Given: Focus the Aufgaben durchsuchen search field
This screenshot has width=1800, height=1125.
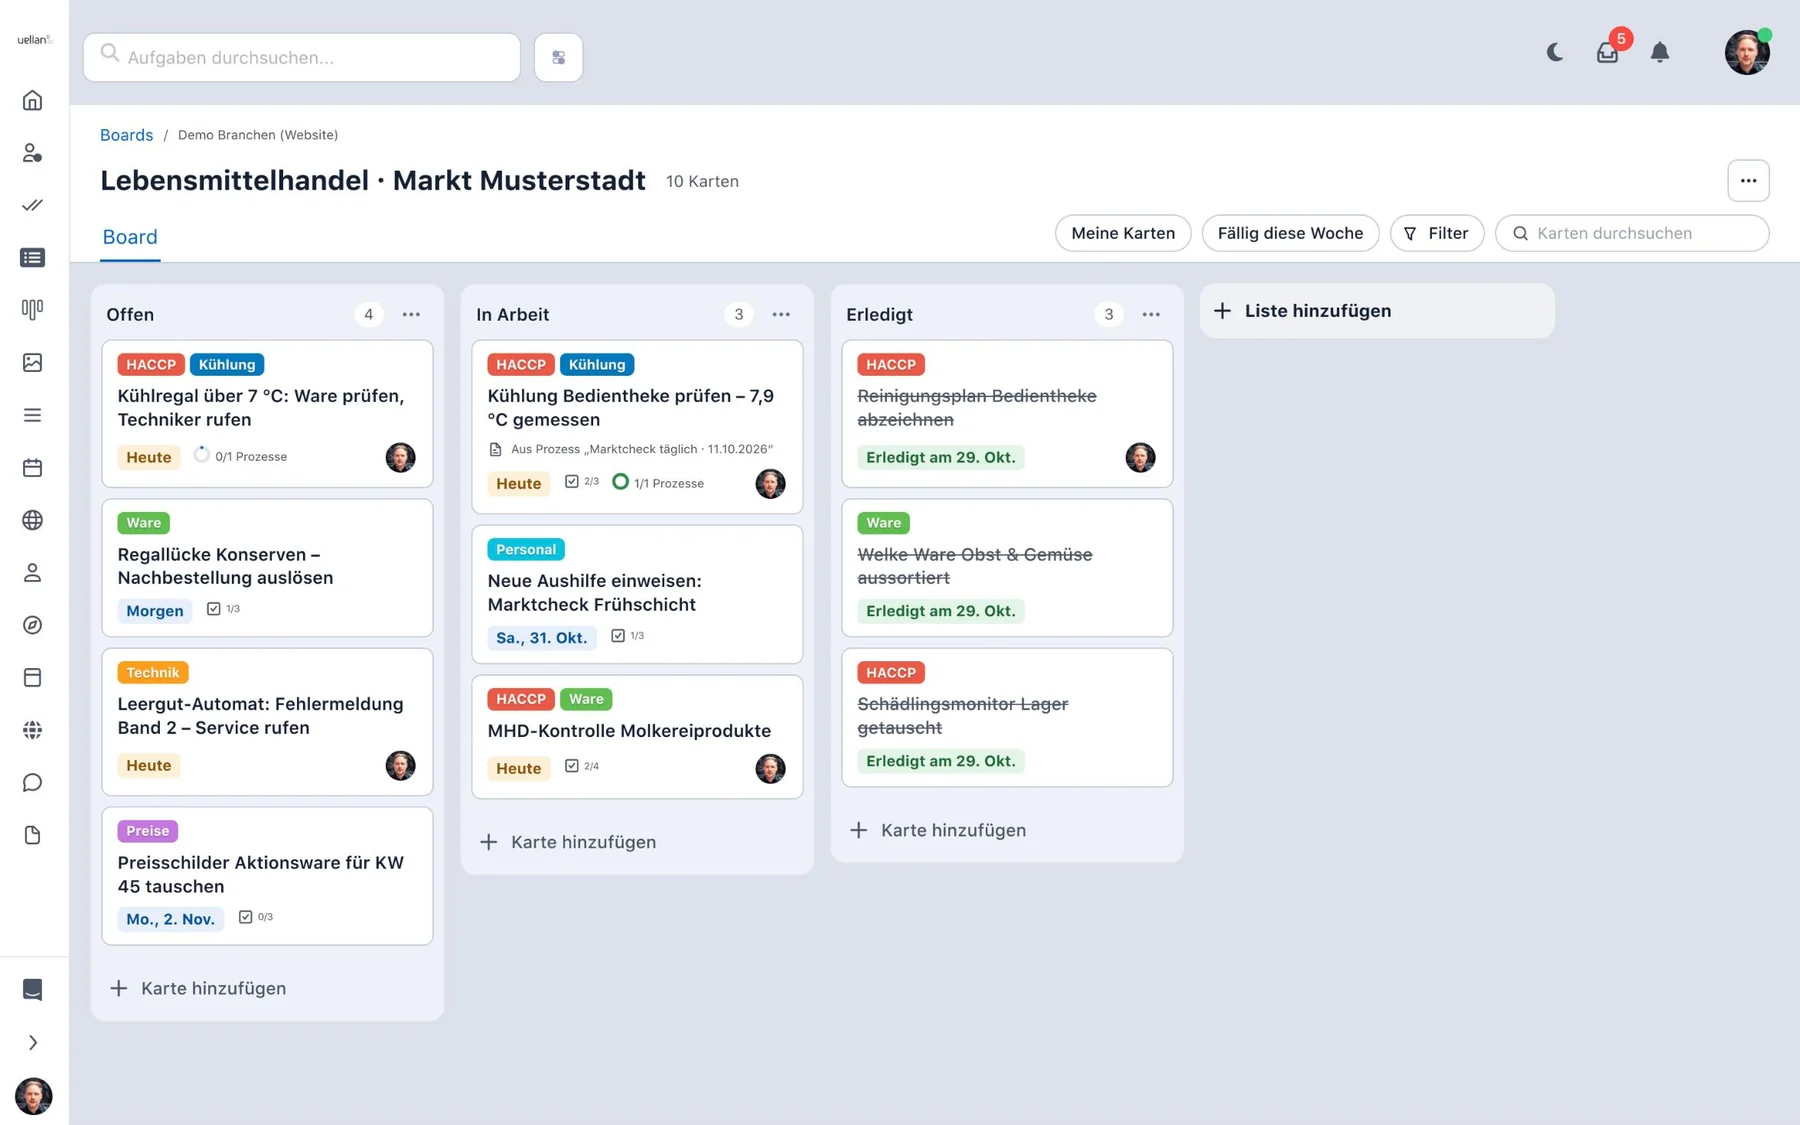Looking at the screenshot, I should tap(302, 57).
